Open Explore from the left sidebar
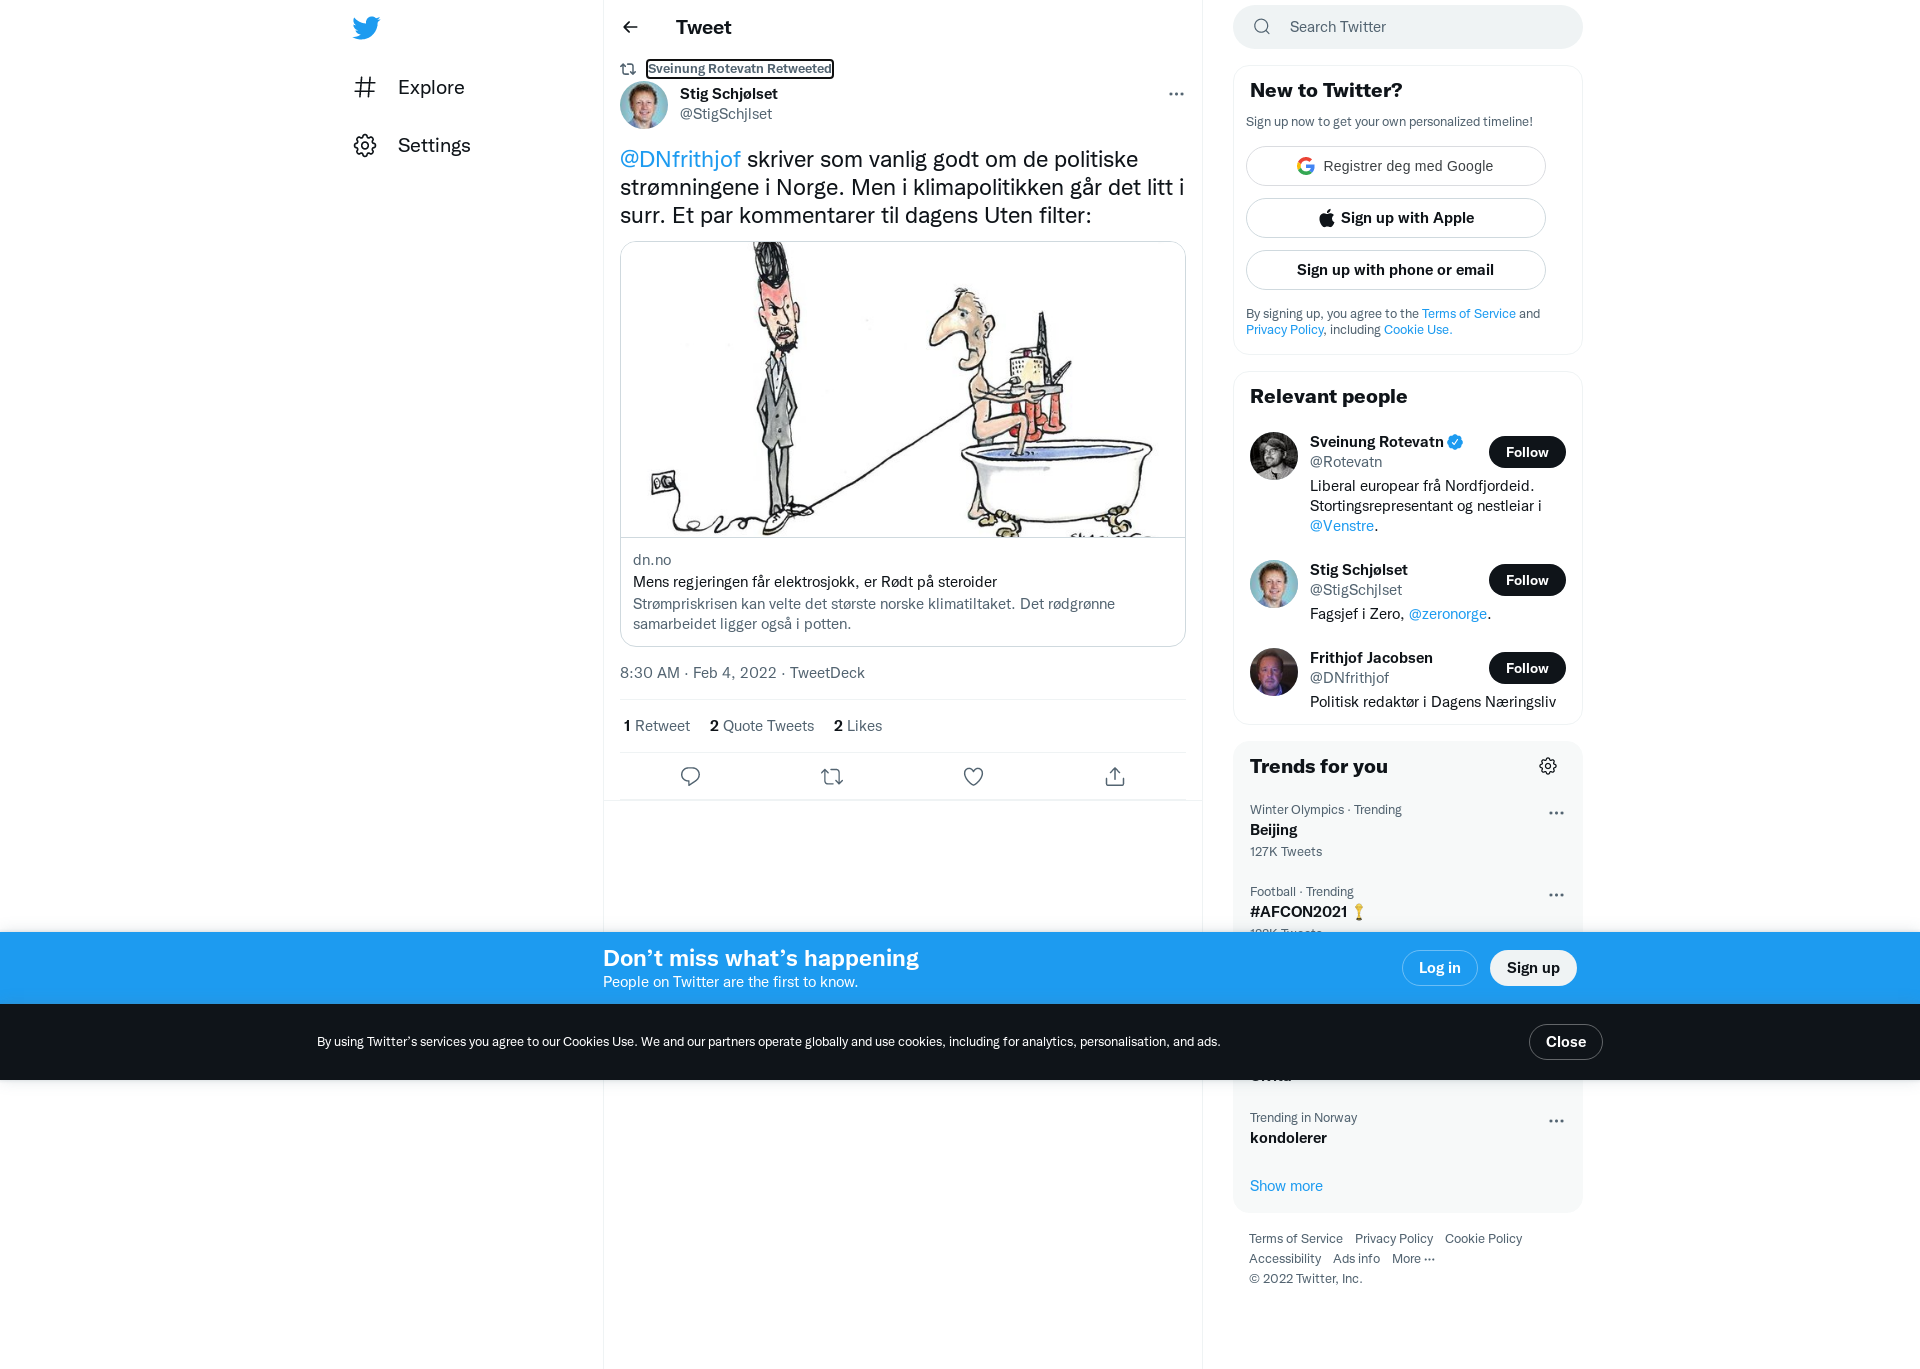Screen dimensions: 1920x1369 tap(409, 88)
